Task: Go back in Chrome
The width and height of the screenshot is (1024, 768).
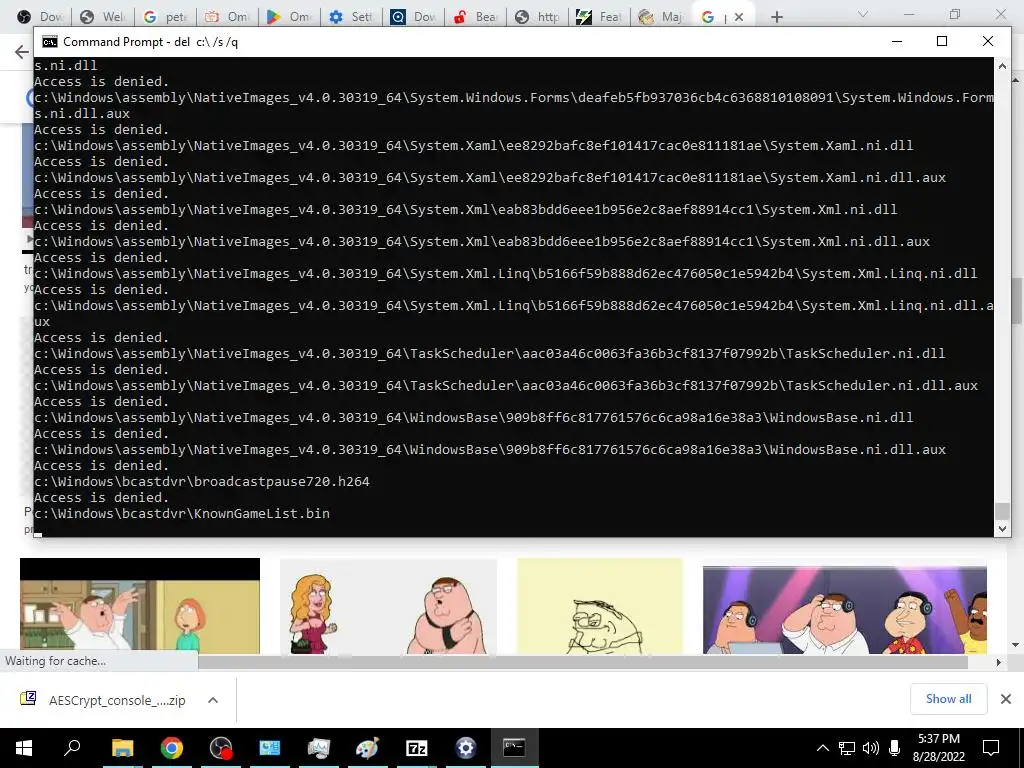Action: [22, 52]
